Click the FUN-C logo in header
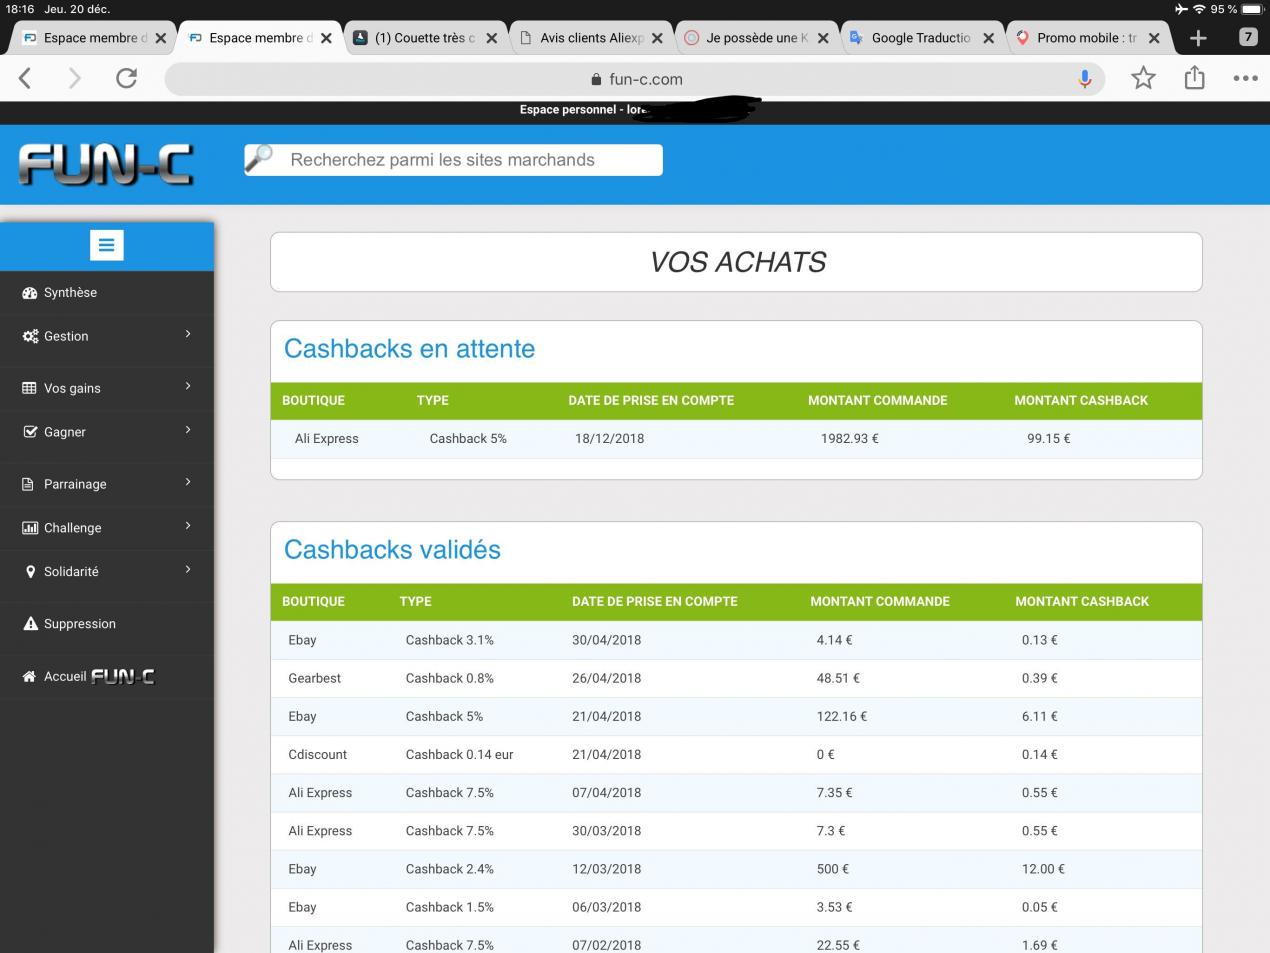Viewport: 1270px width, 953px height. coord(106,165)
